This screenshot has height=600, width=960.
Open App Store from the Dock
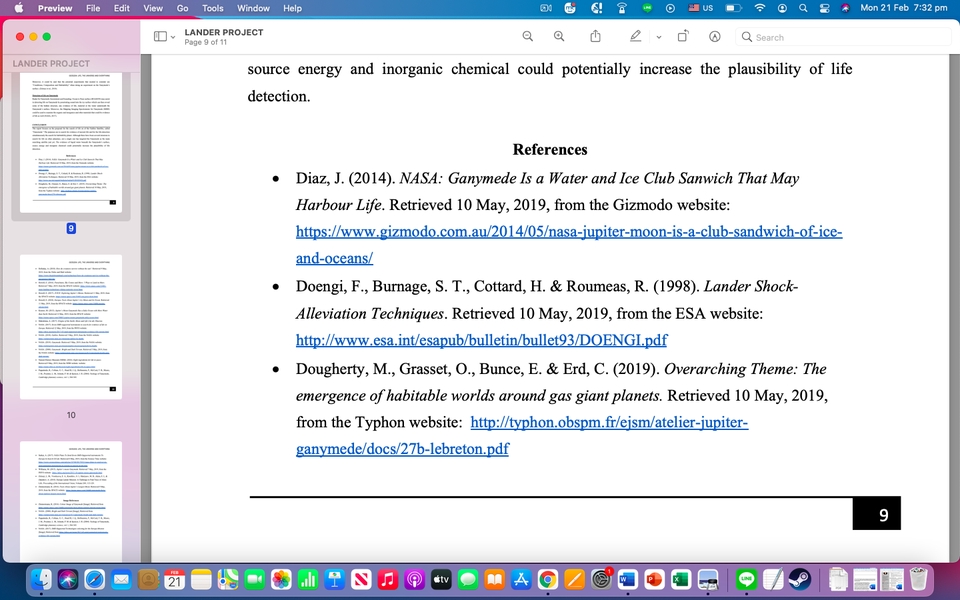521,579
